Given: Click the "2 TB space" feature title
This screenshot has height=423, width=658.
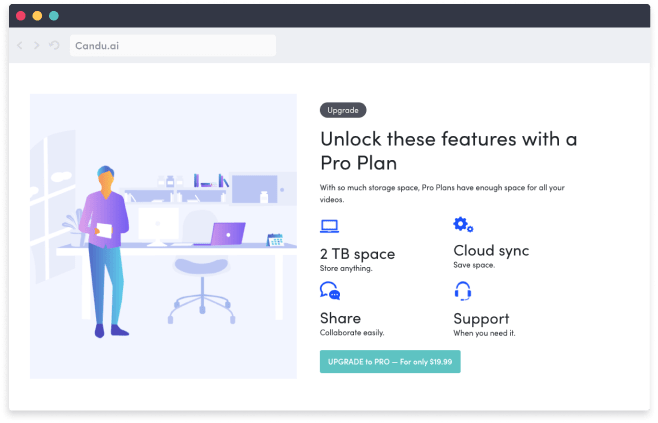Looking at the screenshot, I should (358, 254).
